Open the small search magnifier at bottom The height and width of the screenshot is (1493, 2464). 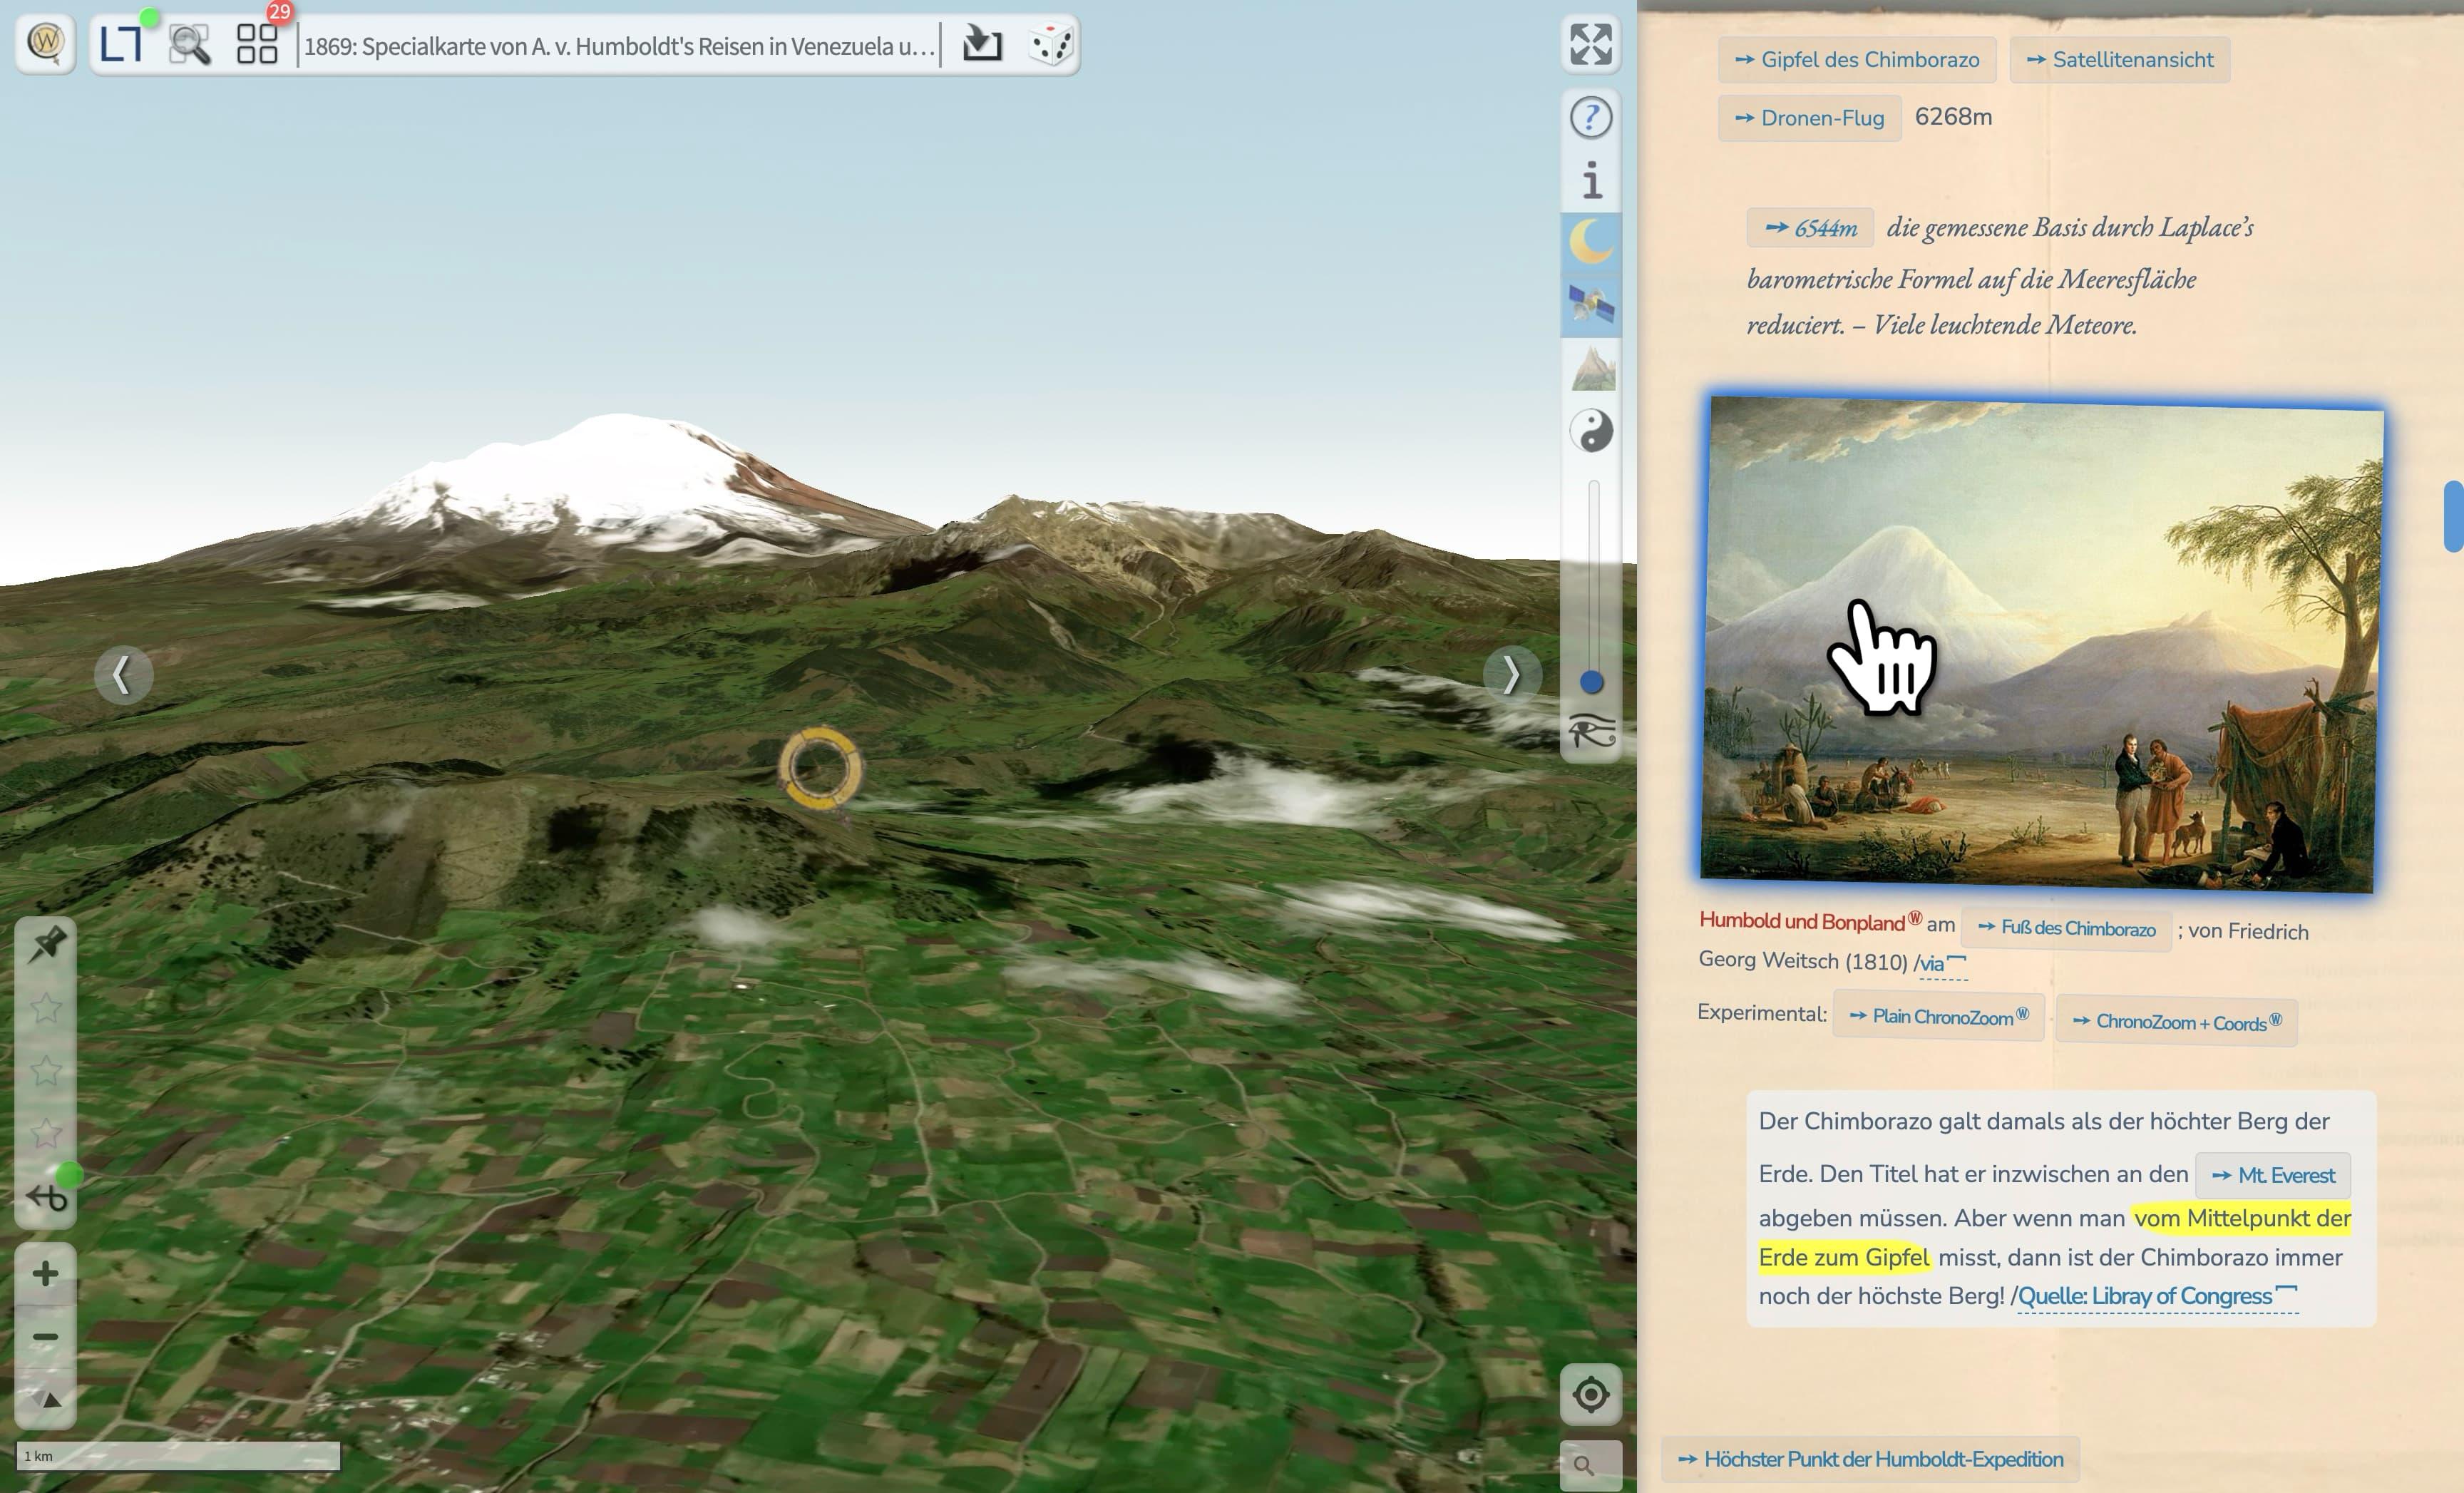click(1590, 1465)
